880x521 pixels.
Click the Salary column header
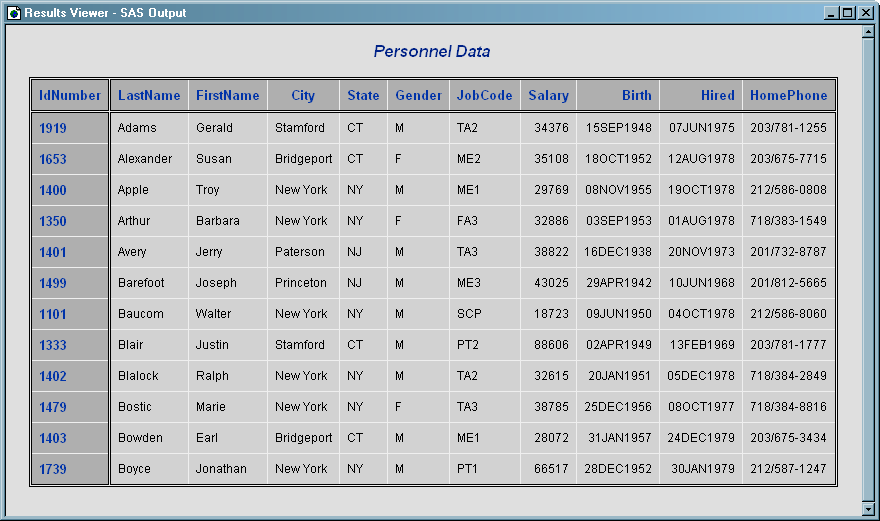tap(548, 95)
